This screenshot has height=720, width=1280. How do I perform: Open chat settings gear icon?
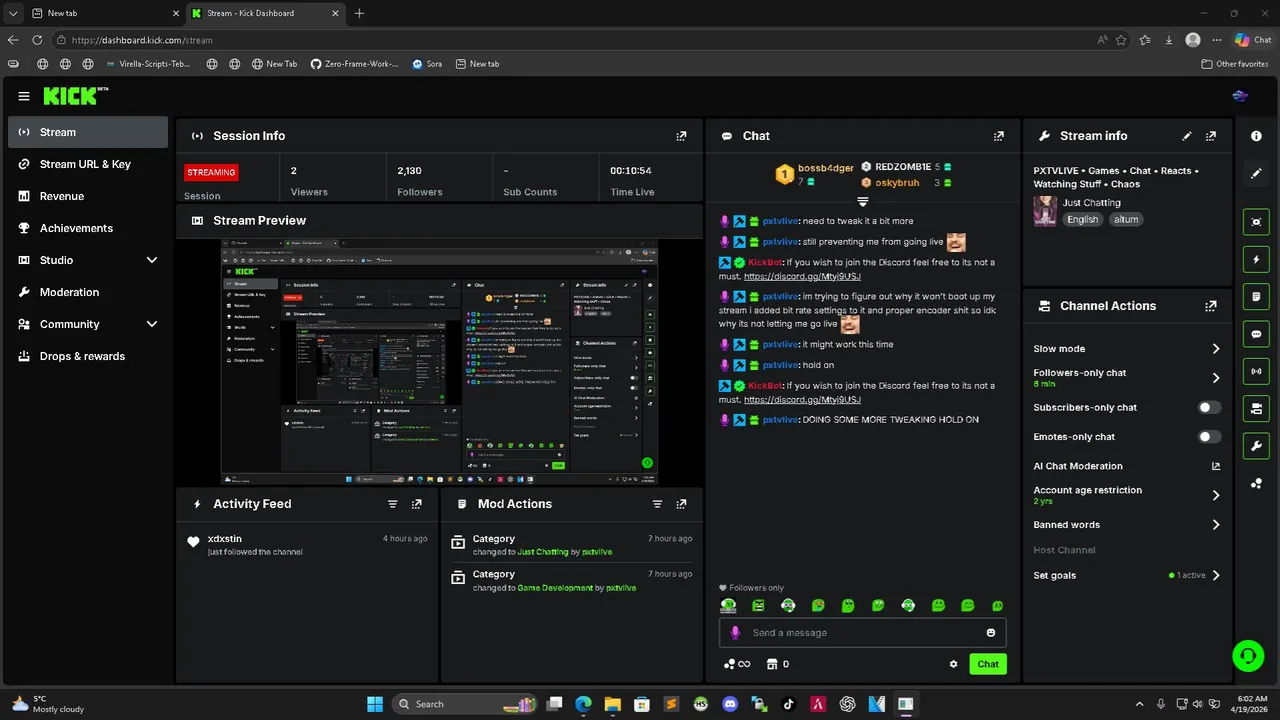pyautogui.click(x=953, y=664)
